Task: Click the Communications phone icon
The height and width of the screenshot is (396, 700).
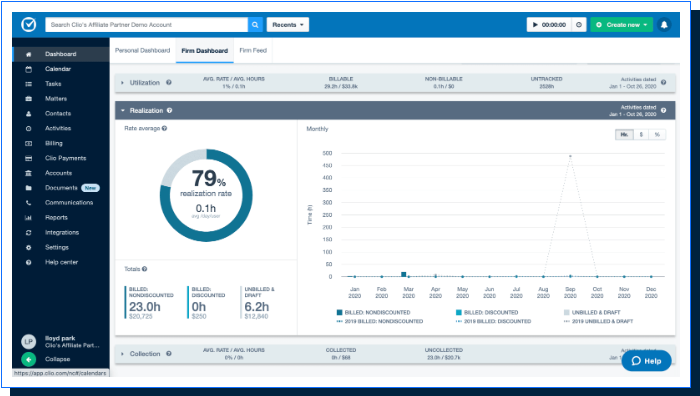Action: (29, 203)
